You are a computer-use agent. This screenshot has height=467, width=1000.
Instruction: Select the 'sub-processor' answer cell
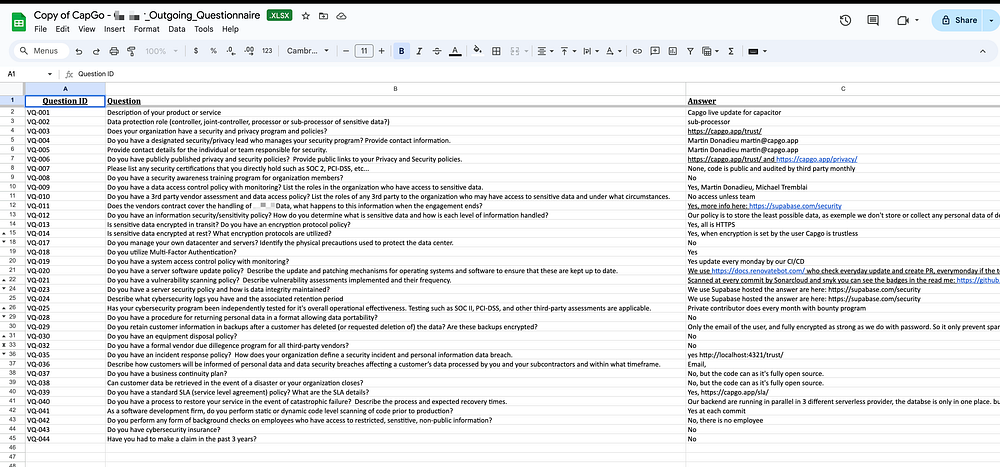842,121
